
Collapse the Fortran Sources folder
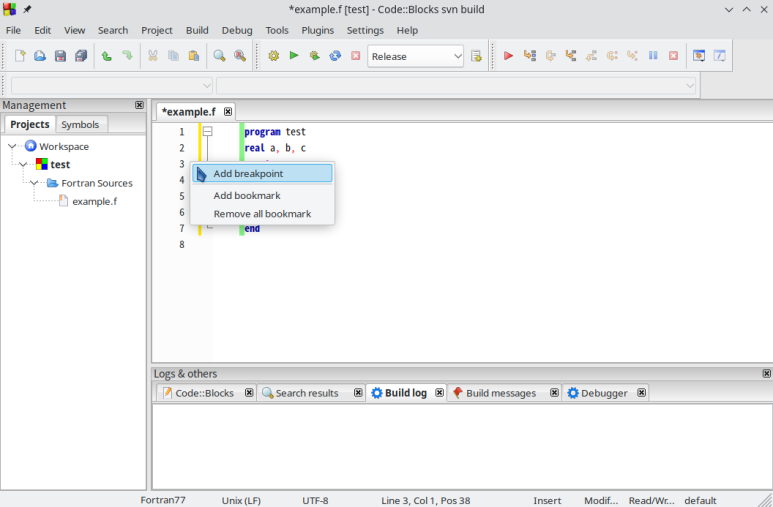point(34,183)
